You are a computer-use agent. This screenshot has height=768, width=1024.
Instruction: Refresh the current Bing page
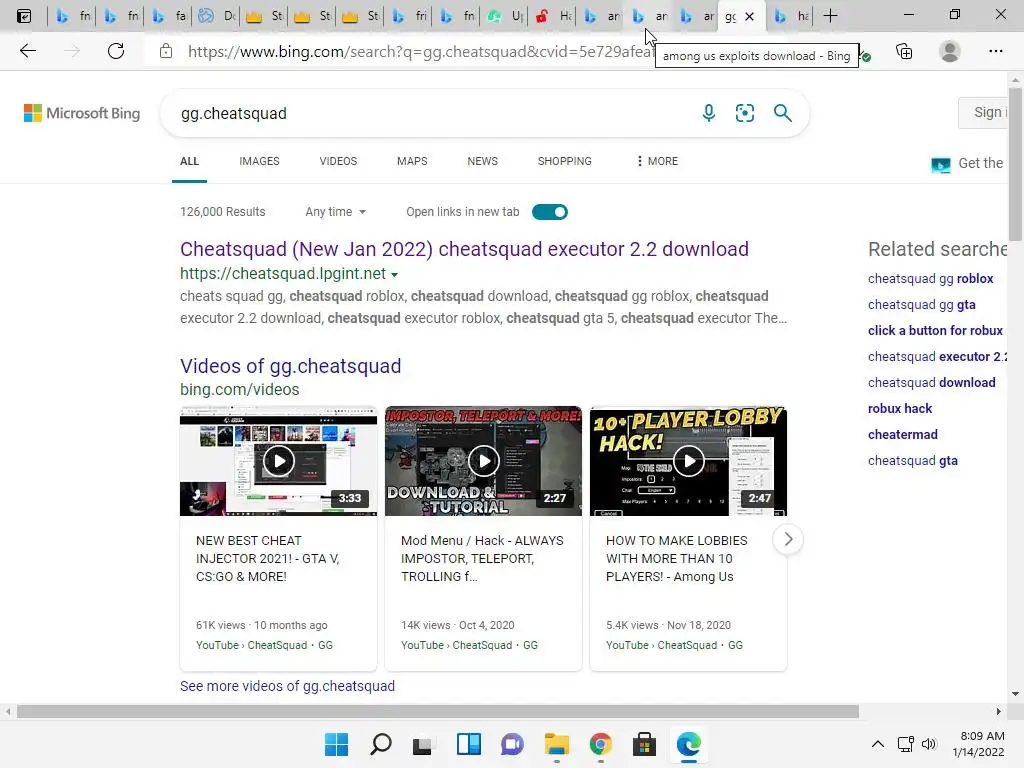(x=116, y=51)
